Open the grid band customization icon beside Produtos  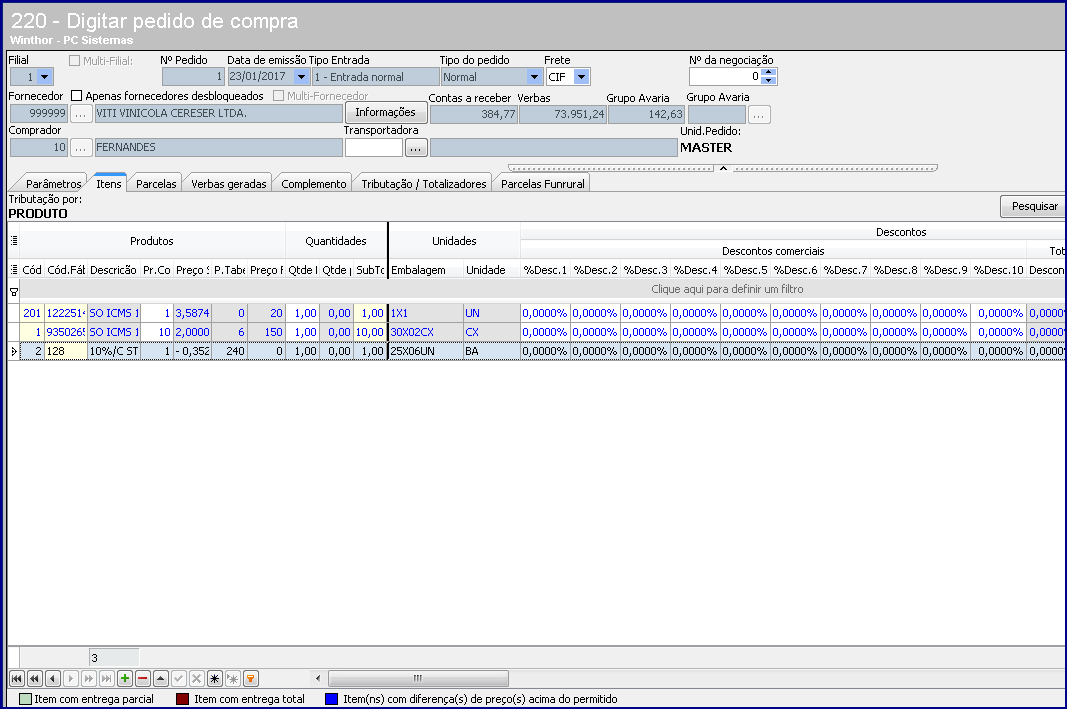point(14,241)
